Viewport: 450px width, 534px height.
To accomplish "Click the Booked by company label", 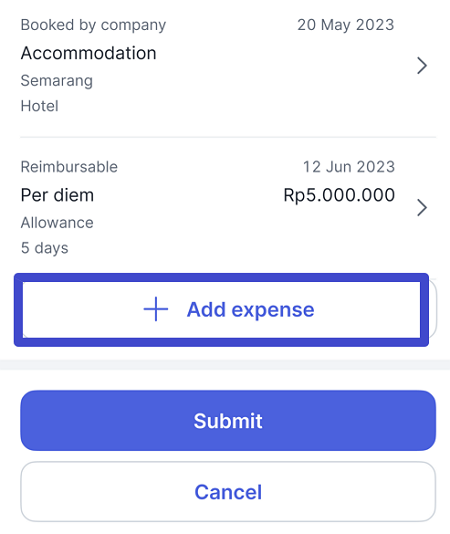I will click(x=93, y=25).
